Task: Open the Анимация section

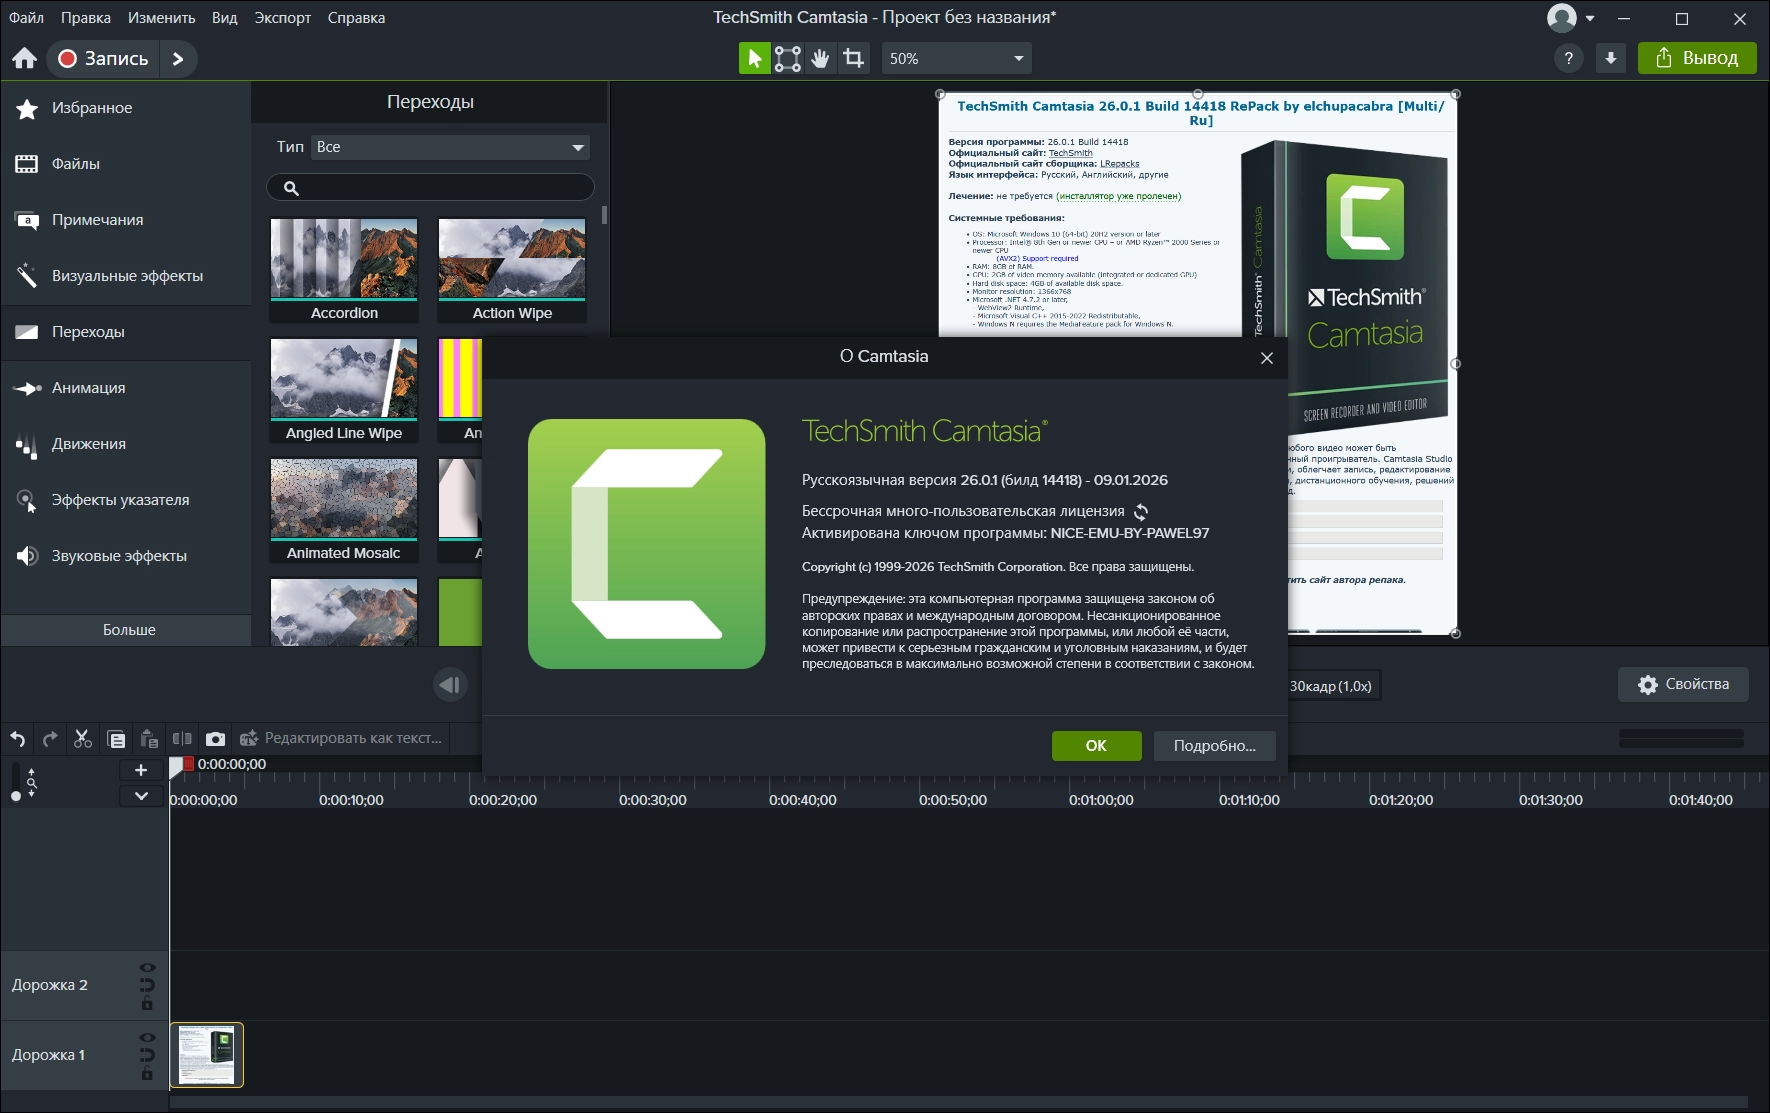Action: click(126, 388)
